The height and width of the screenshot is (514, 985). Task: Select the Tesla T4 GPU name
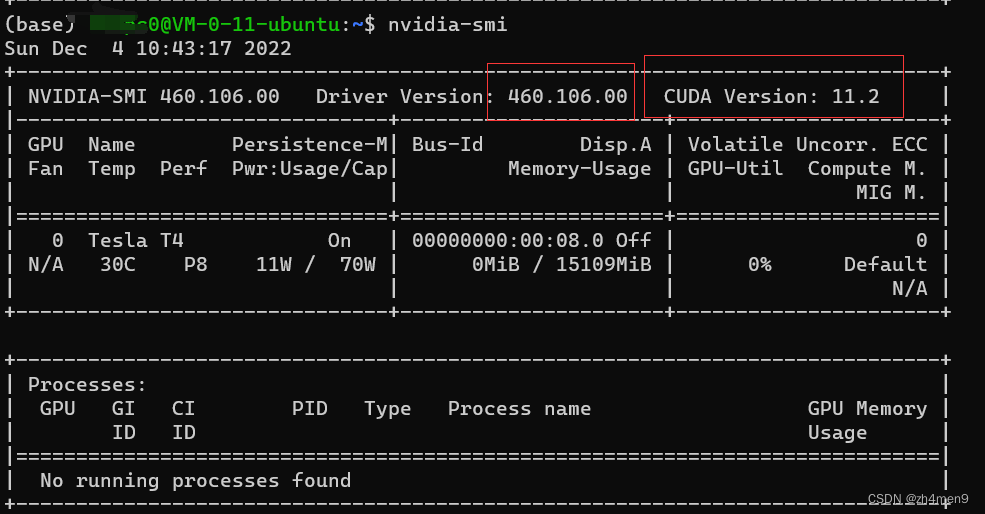click(136, 241)
